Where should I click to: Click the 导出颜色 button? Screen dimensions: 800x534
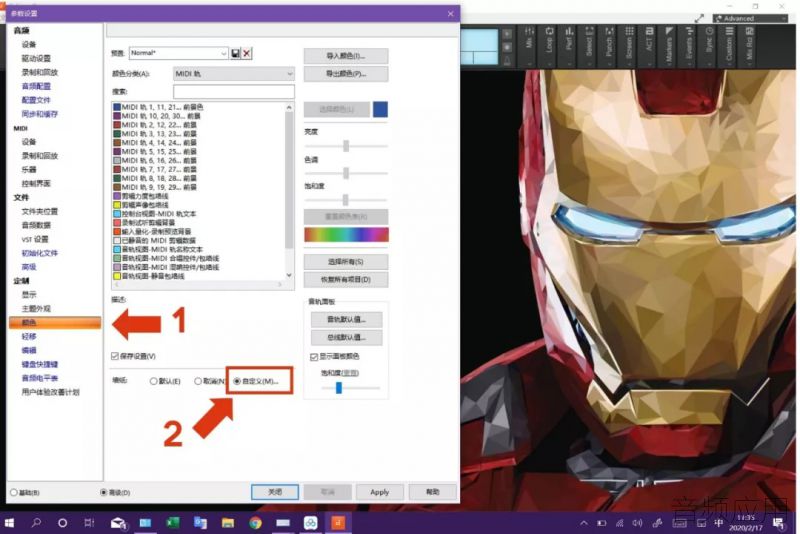point(346,74)
